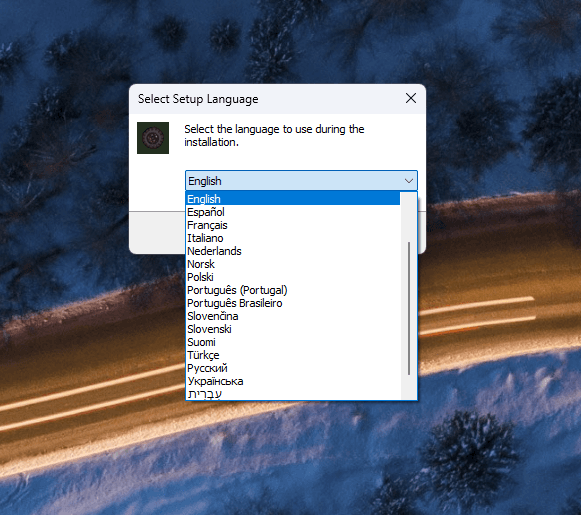Pick Slovenski from the dropdown list

pyautogui.click(x=293, y=329)
